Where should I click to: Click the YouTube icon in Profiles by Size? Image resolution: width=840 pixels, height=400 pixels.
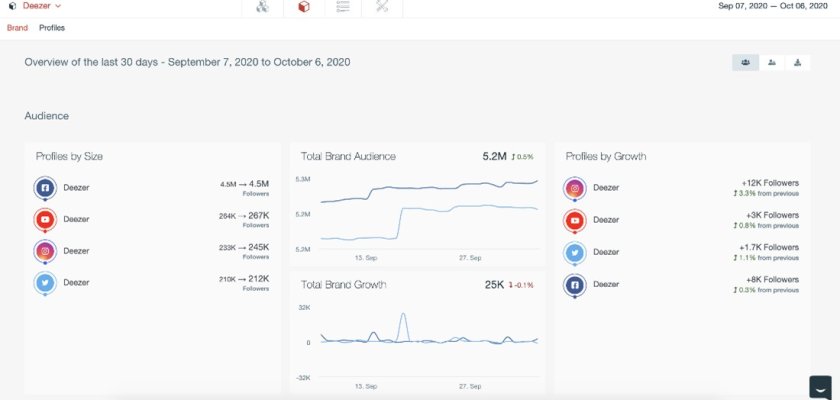45,219
